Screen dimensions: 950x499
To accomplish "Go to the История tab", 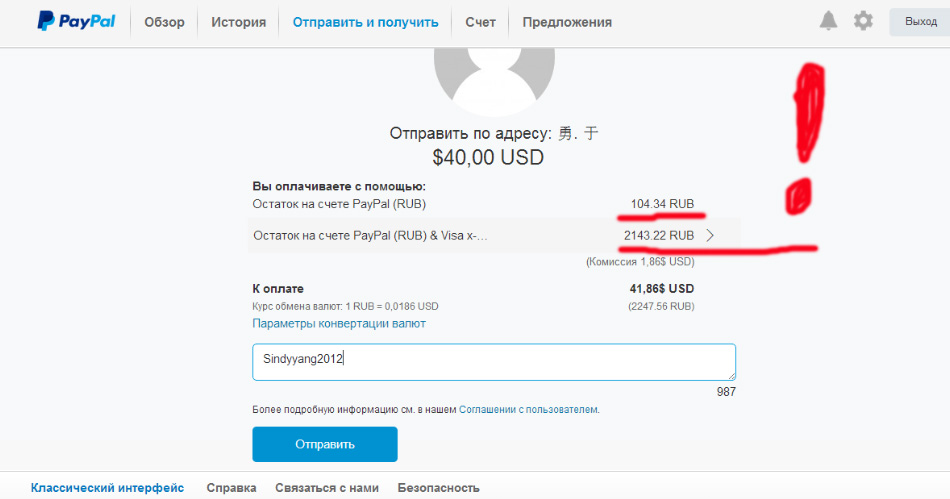I will 238,22.
